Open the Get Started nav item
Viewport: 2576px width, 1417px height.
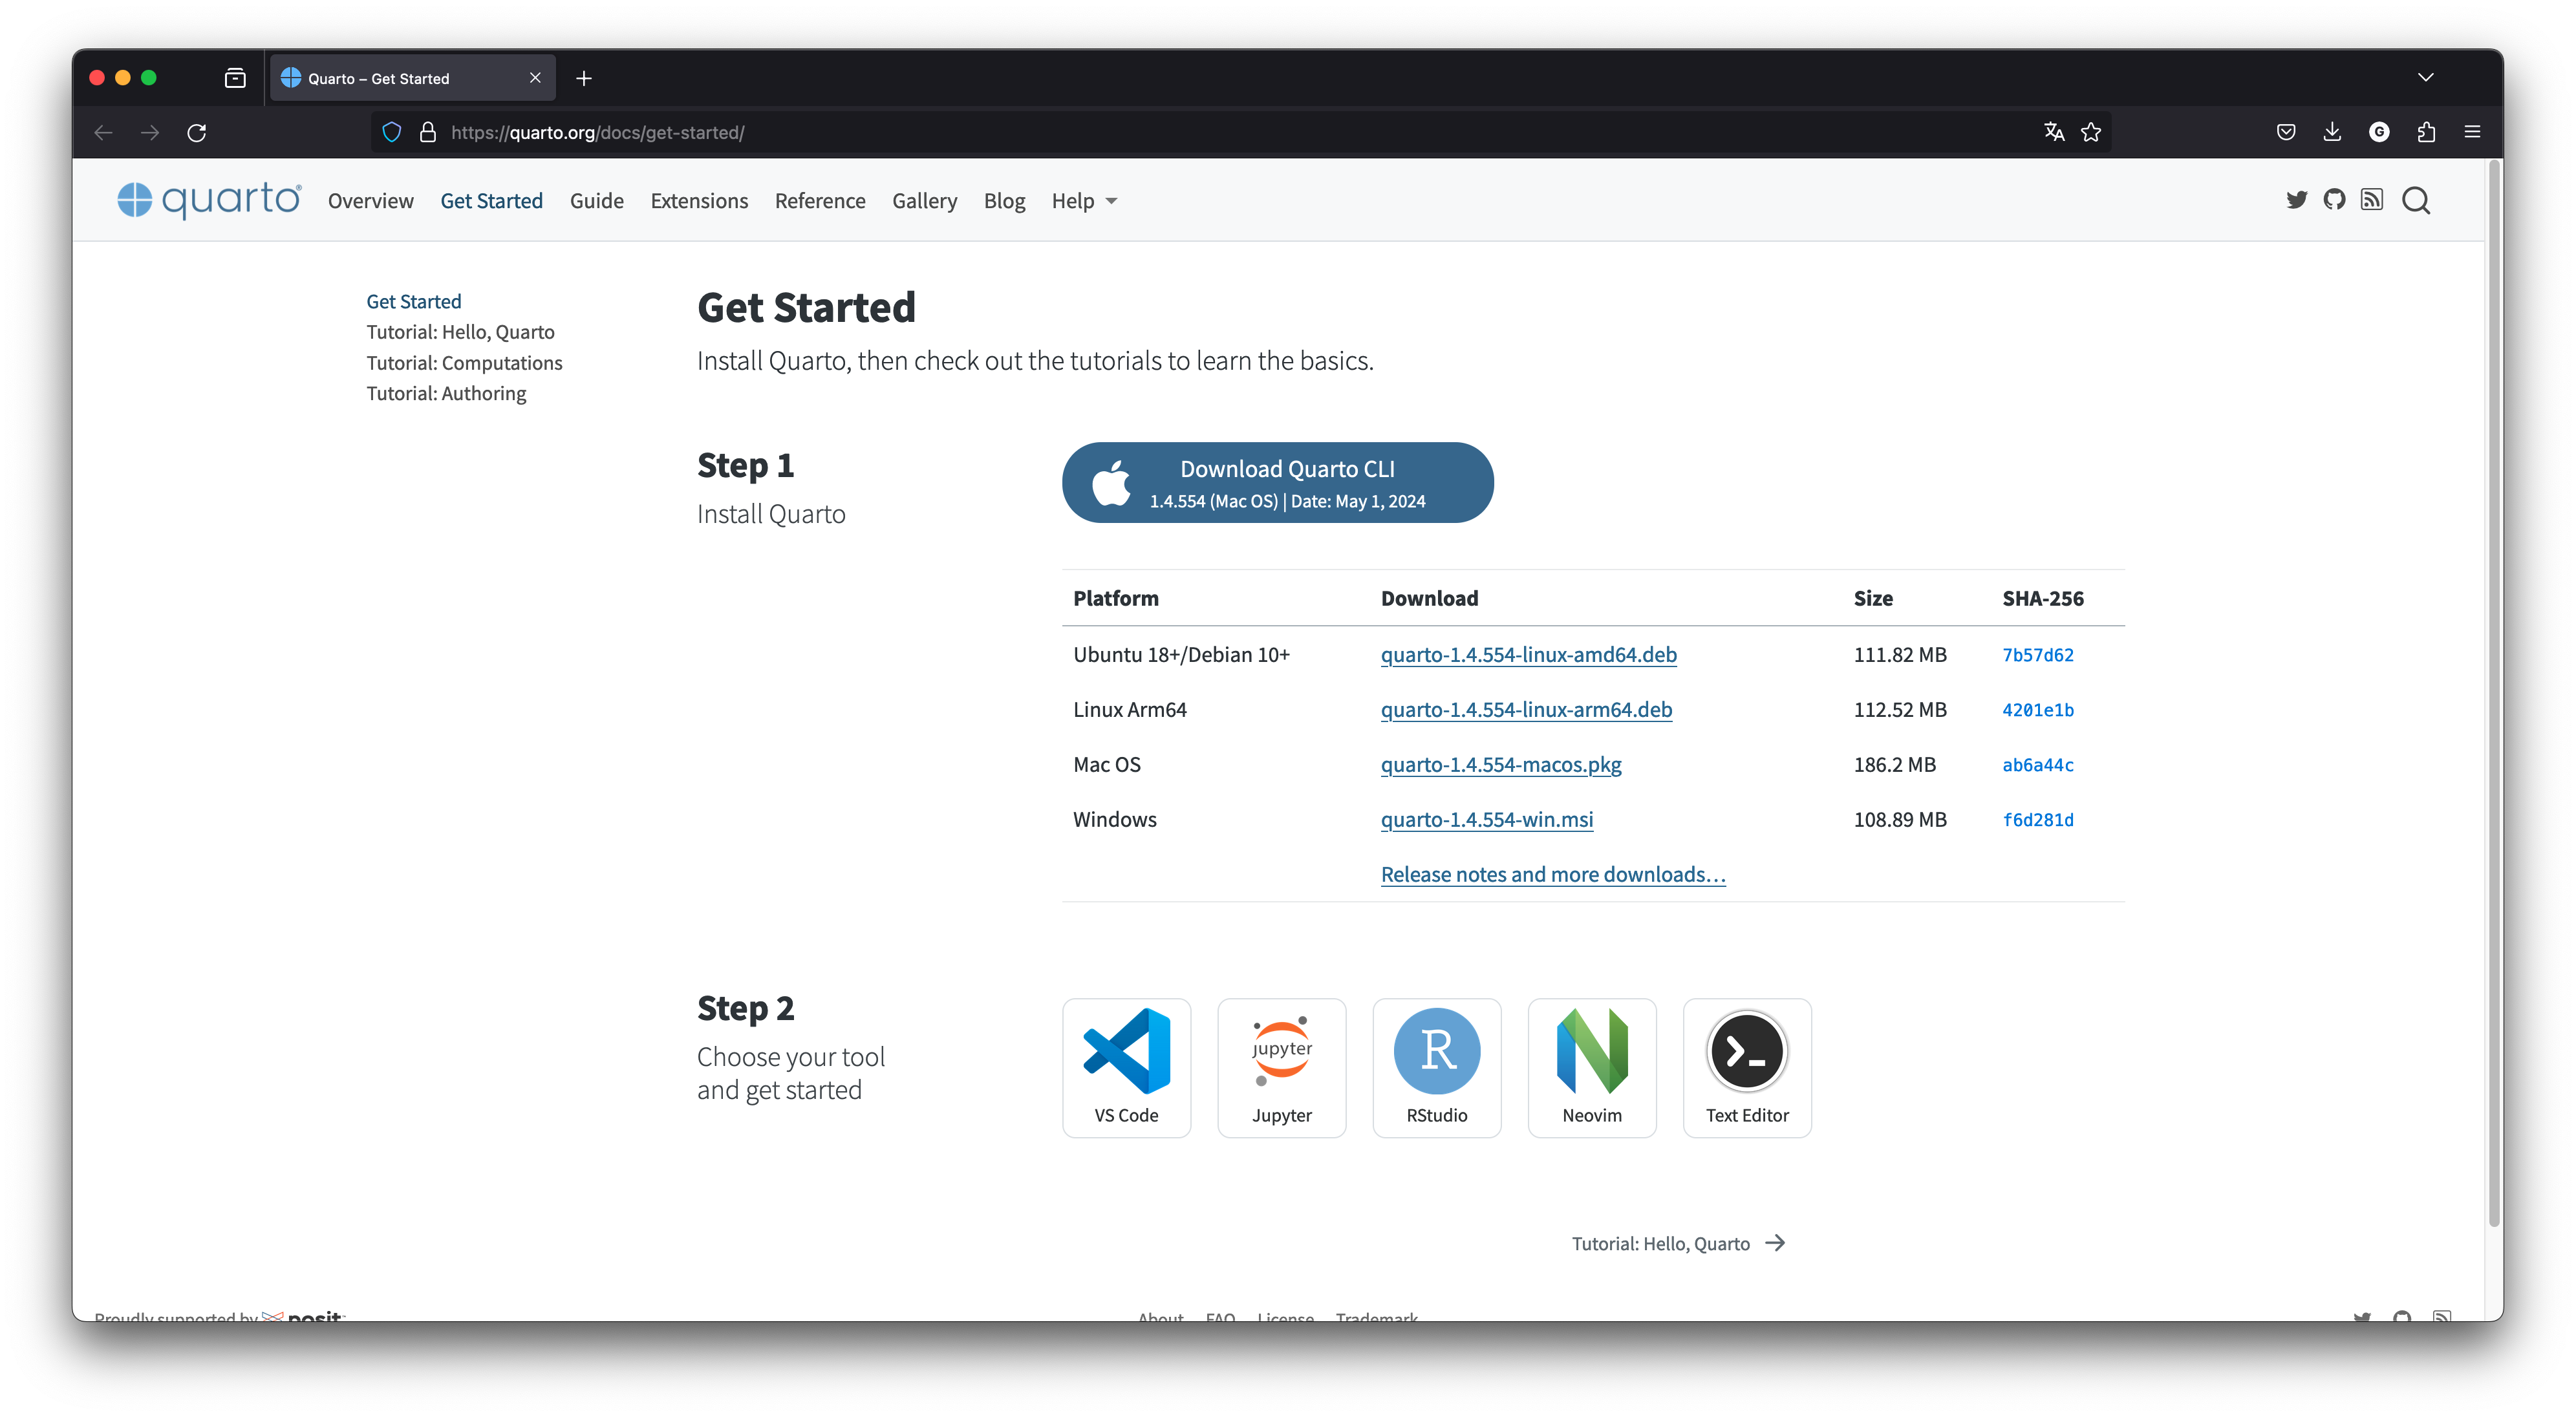[491, 201]
